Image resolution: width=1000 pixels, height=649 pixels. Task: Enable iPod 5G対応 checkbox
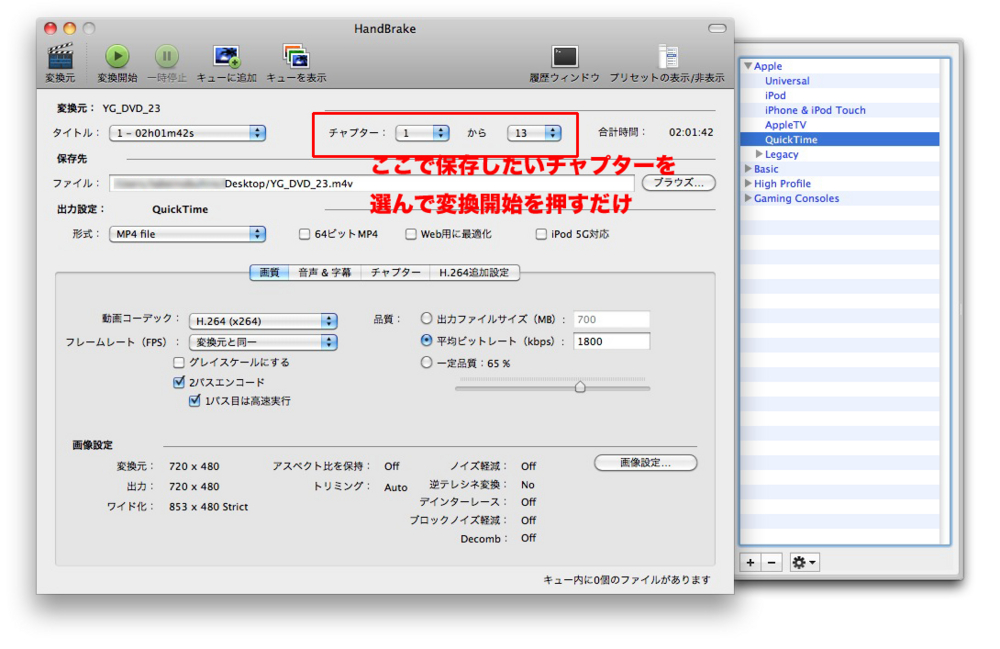(541, 234)
